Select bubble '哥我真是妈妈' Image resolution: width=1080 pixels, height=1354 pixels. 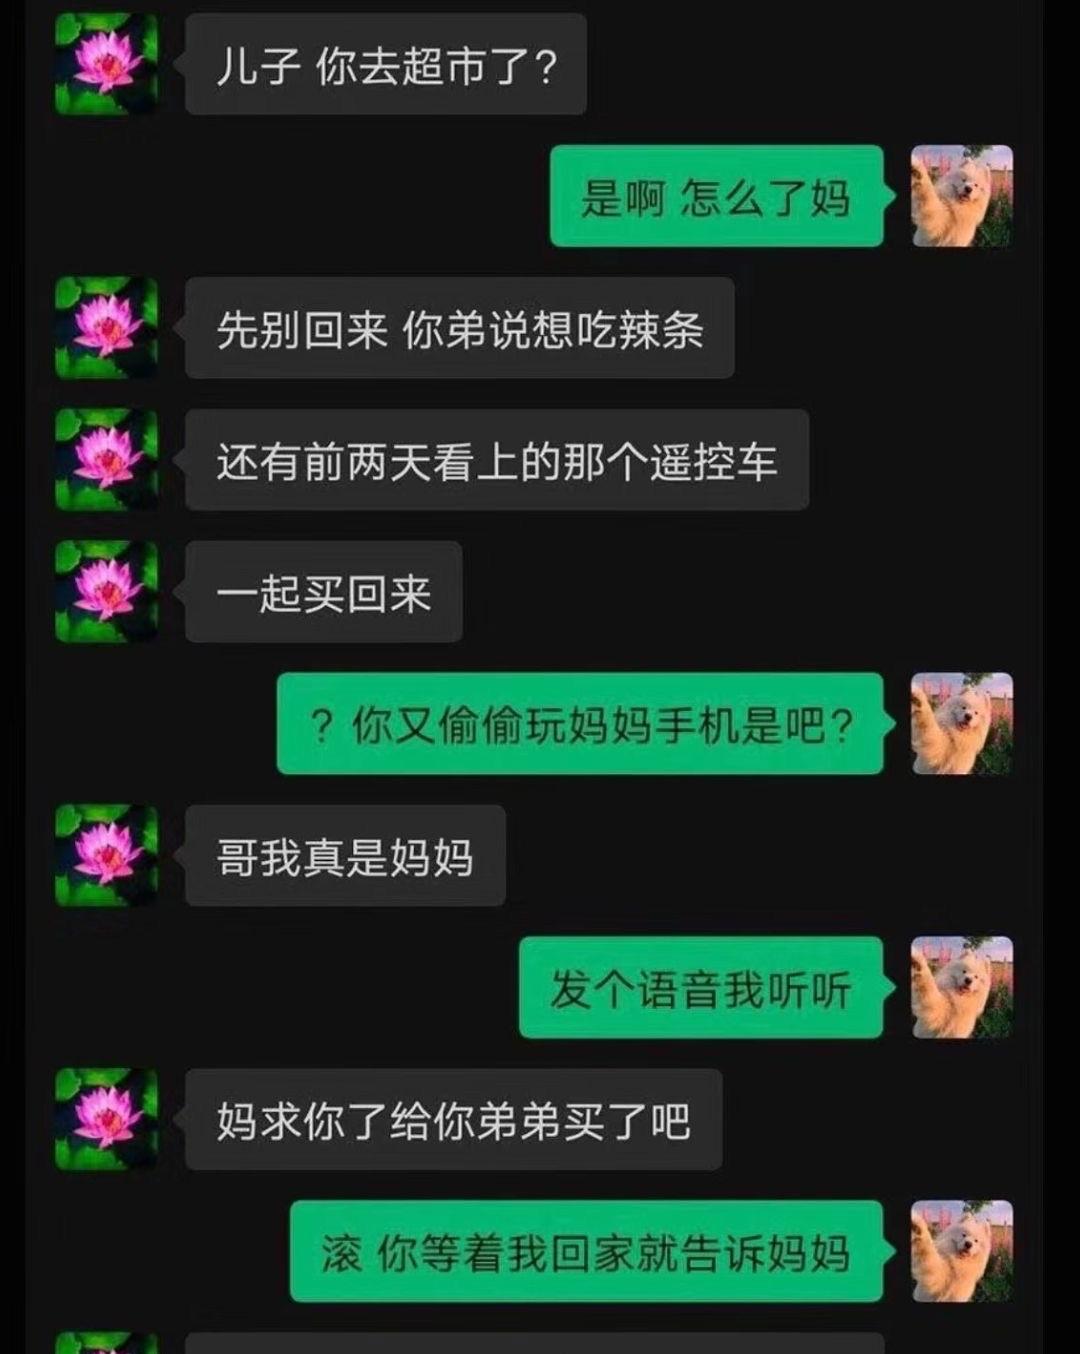pyautogui.click(x=345, y=856)
